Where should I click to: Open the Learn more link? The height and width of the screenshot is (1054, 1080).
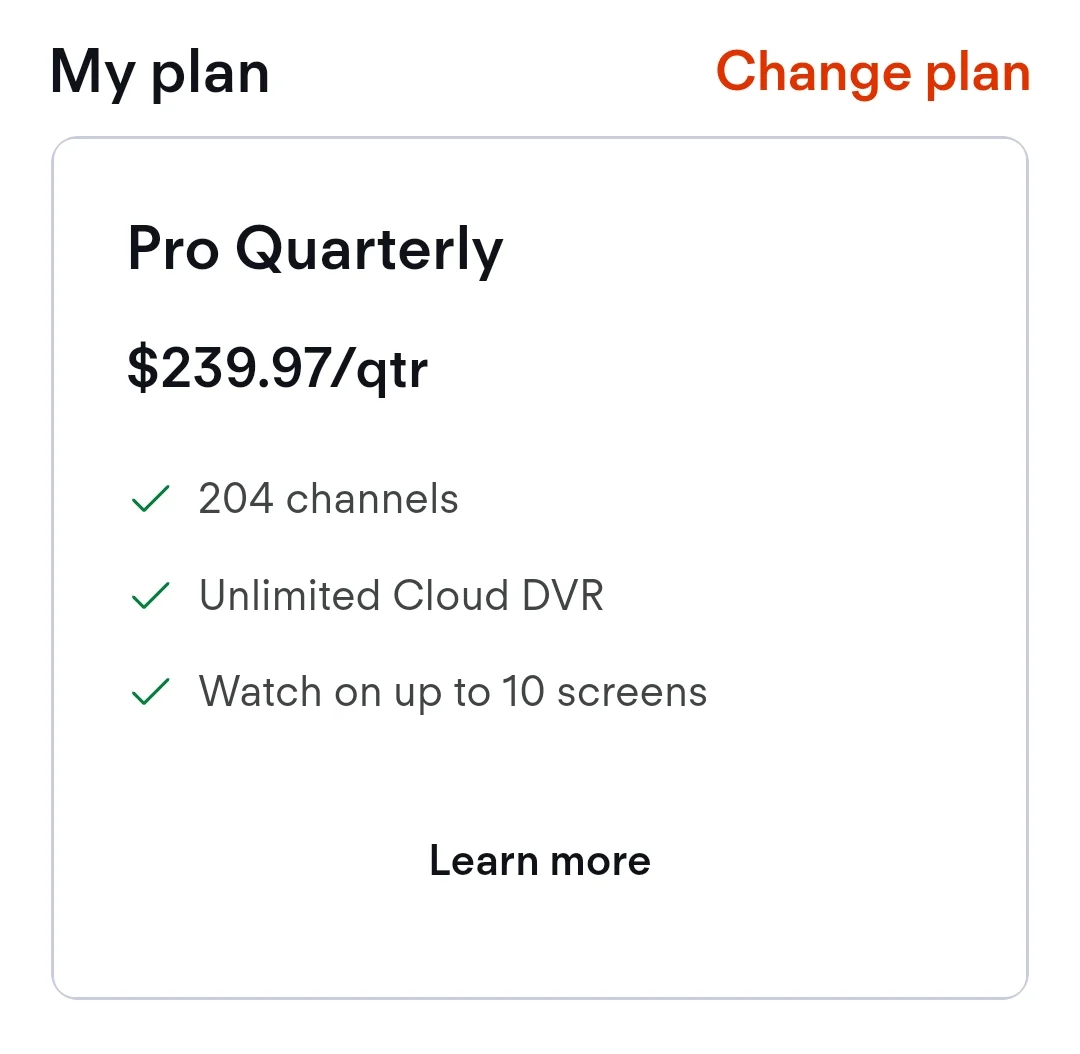540,860
